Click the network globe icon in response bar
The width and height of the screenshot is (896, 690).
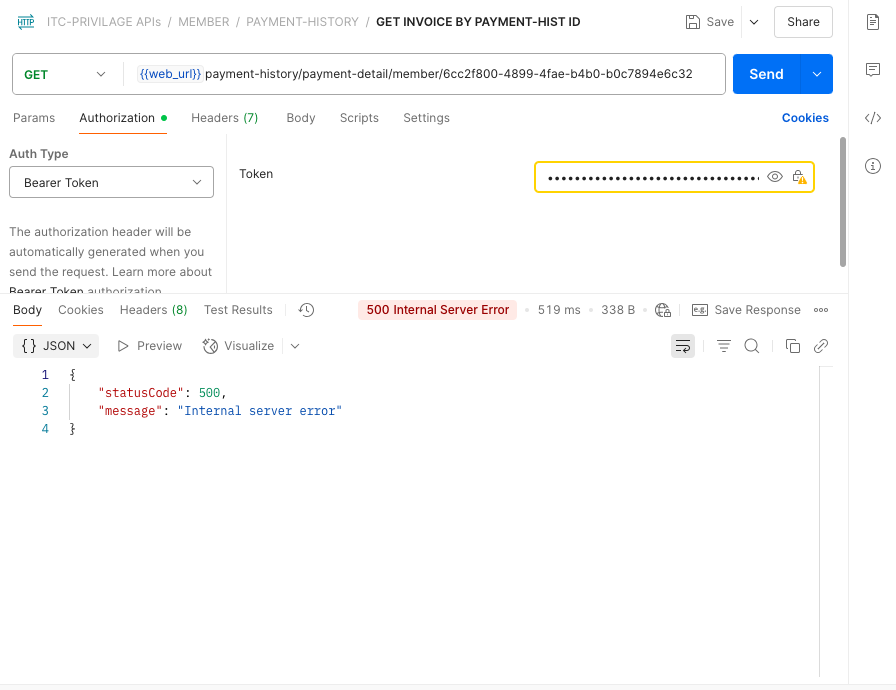(663, 310)
